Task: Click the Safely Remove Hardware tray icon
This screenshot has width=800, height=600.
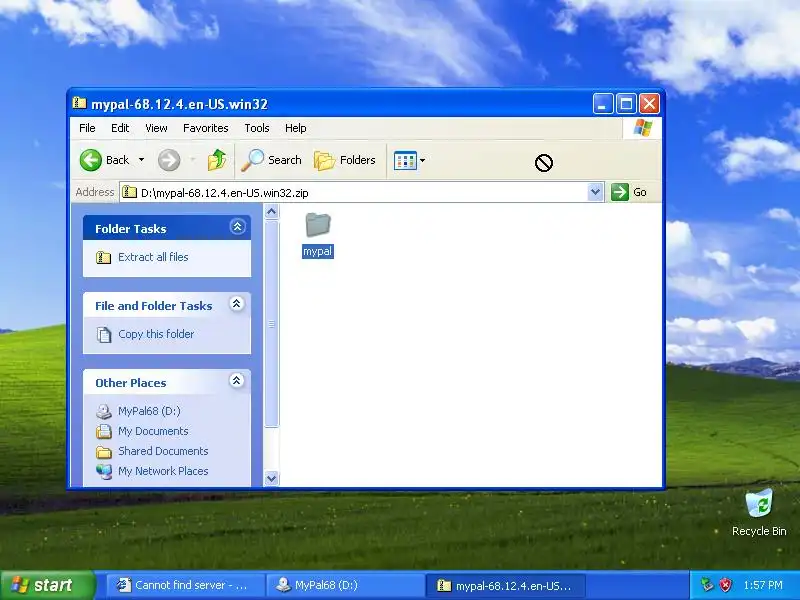Action: (x=707, y=585)
